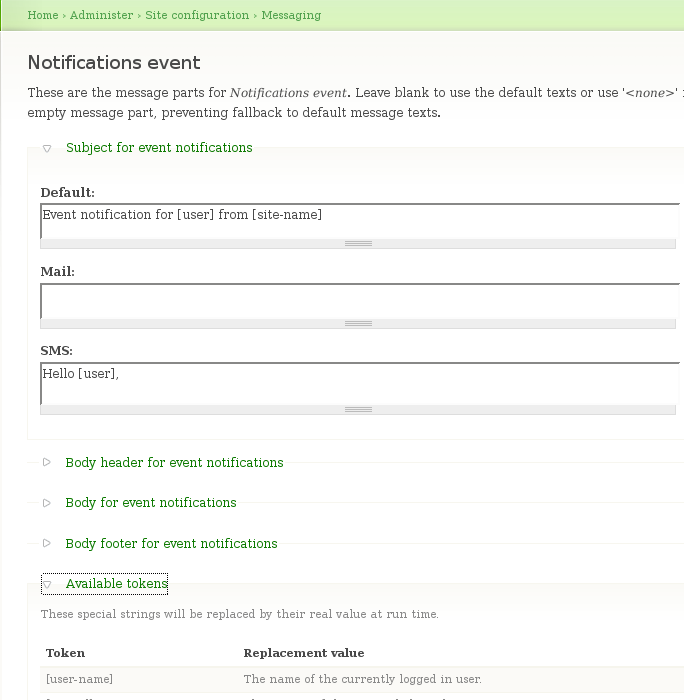Screen dimensions: 684x700
Task: Open Site configuration breadcrumb link
Action: 197,15
